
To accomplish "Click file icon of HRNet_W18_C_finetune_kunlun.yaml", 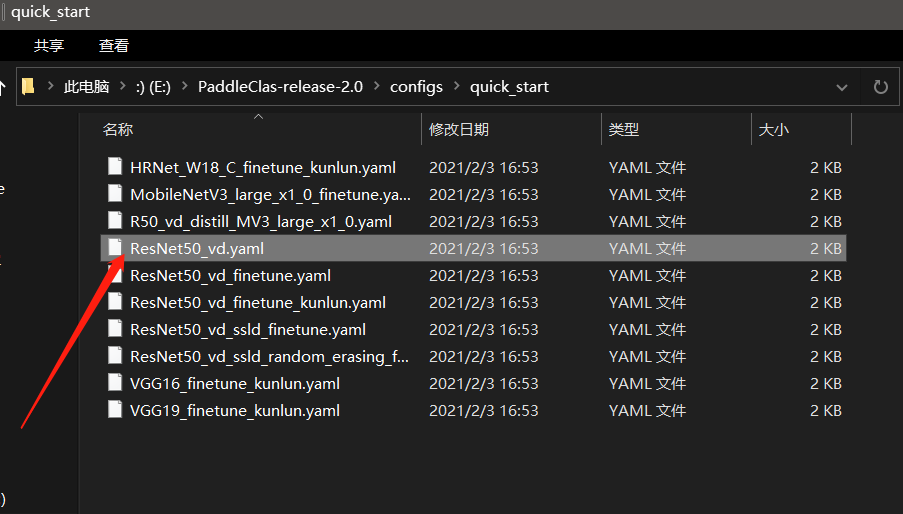I will click(115, 166).
